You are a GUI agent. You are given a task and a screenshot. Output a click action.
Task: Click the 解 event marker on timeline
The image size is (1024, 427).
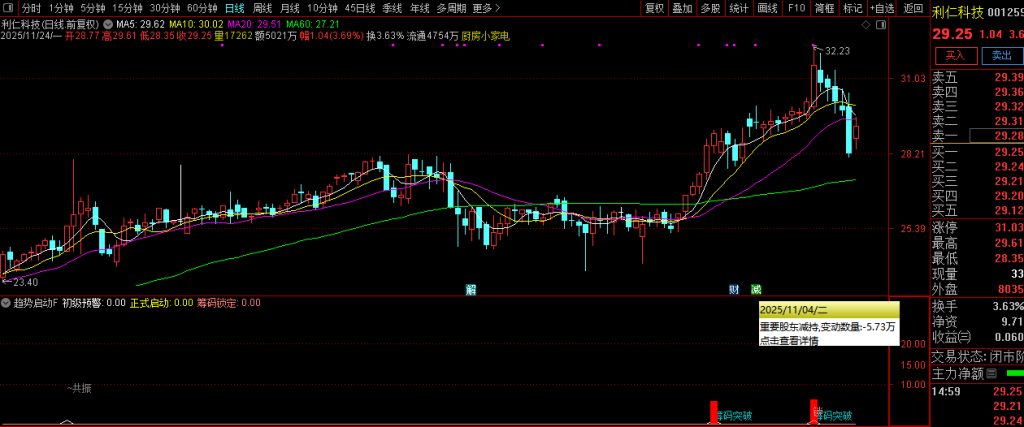coord(470,289)
